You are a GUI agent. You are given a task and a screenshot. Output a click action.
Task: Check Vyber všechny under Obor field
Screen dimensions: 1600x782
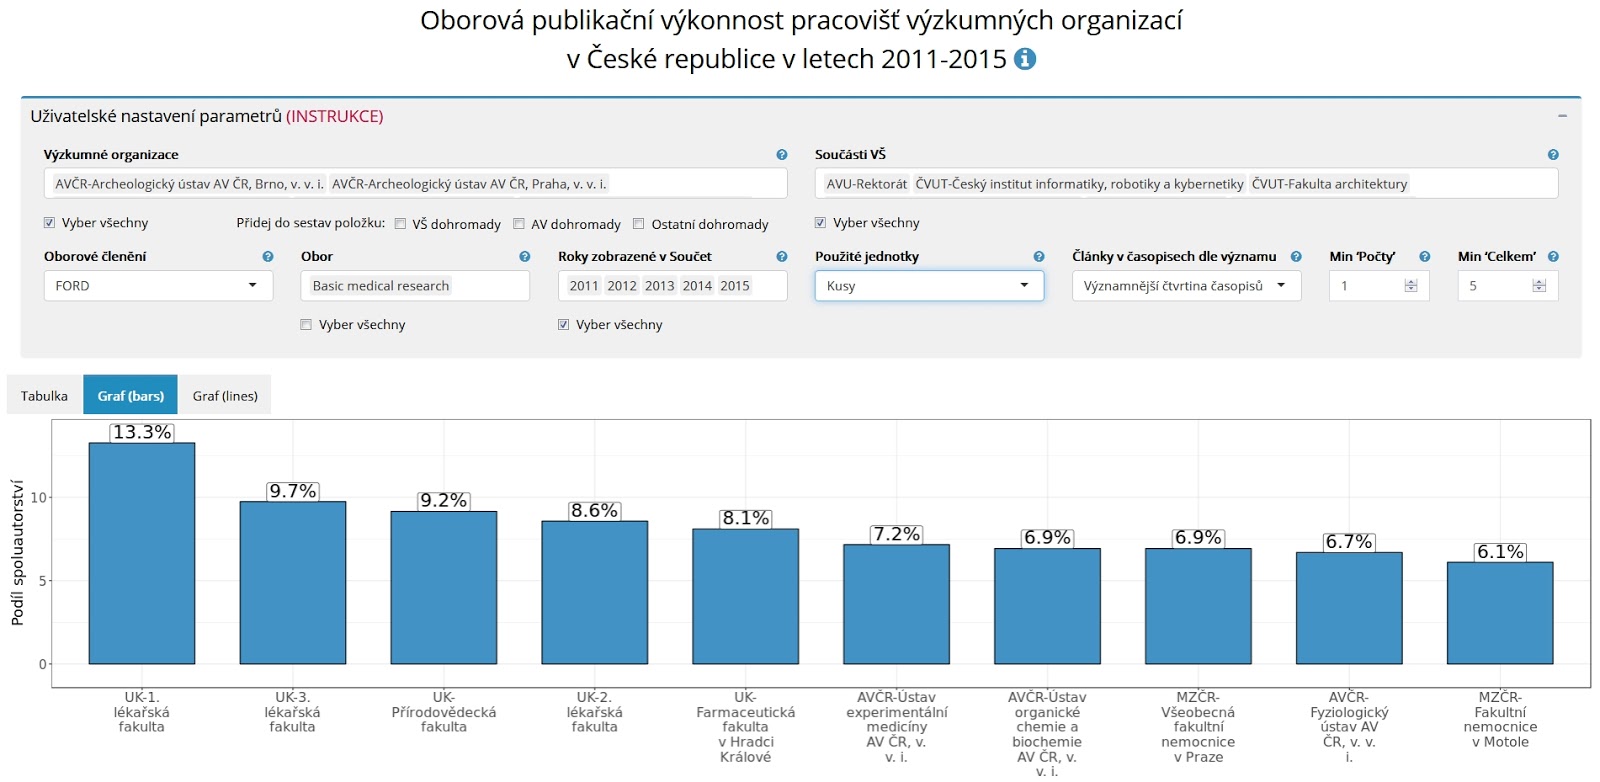coord(306,325)
